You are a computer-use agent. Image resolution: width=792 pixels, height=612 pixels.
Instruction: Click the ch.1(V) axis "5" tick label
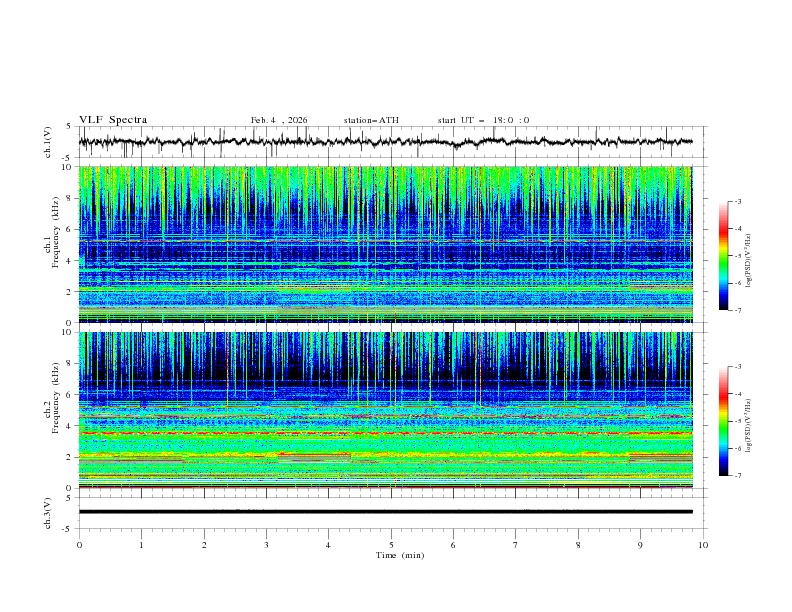[x=69, y=127]
